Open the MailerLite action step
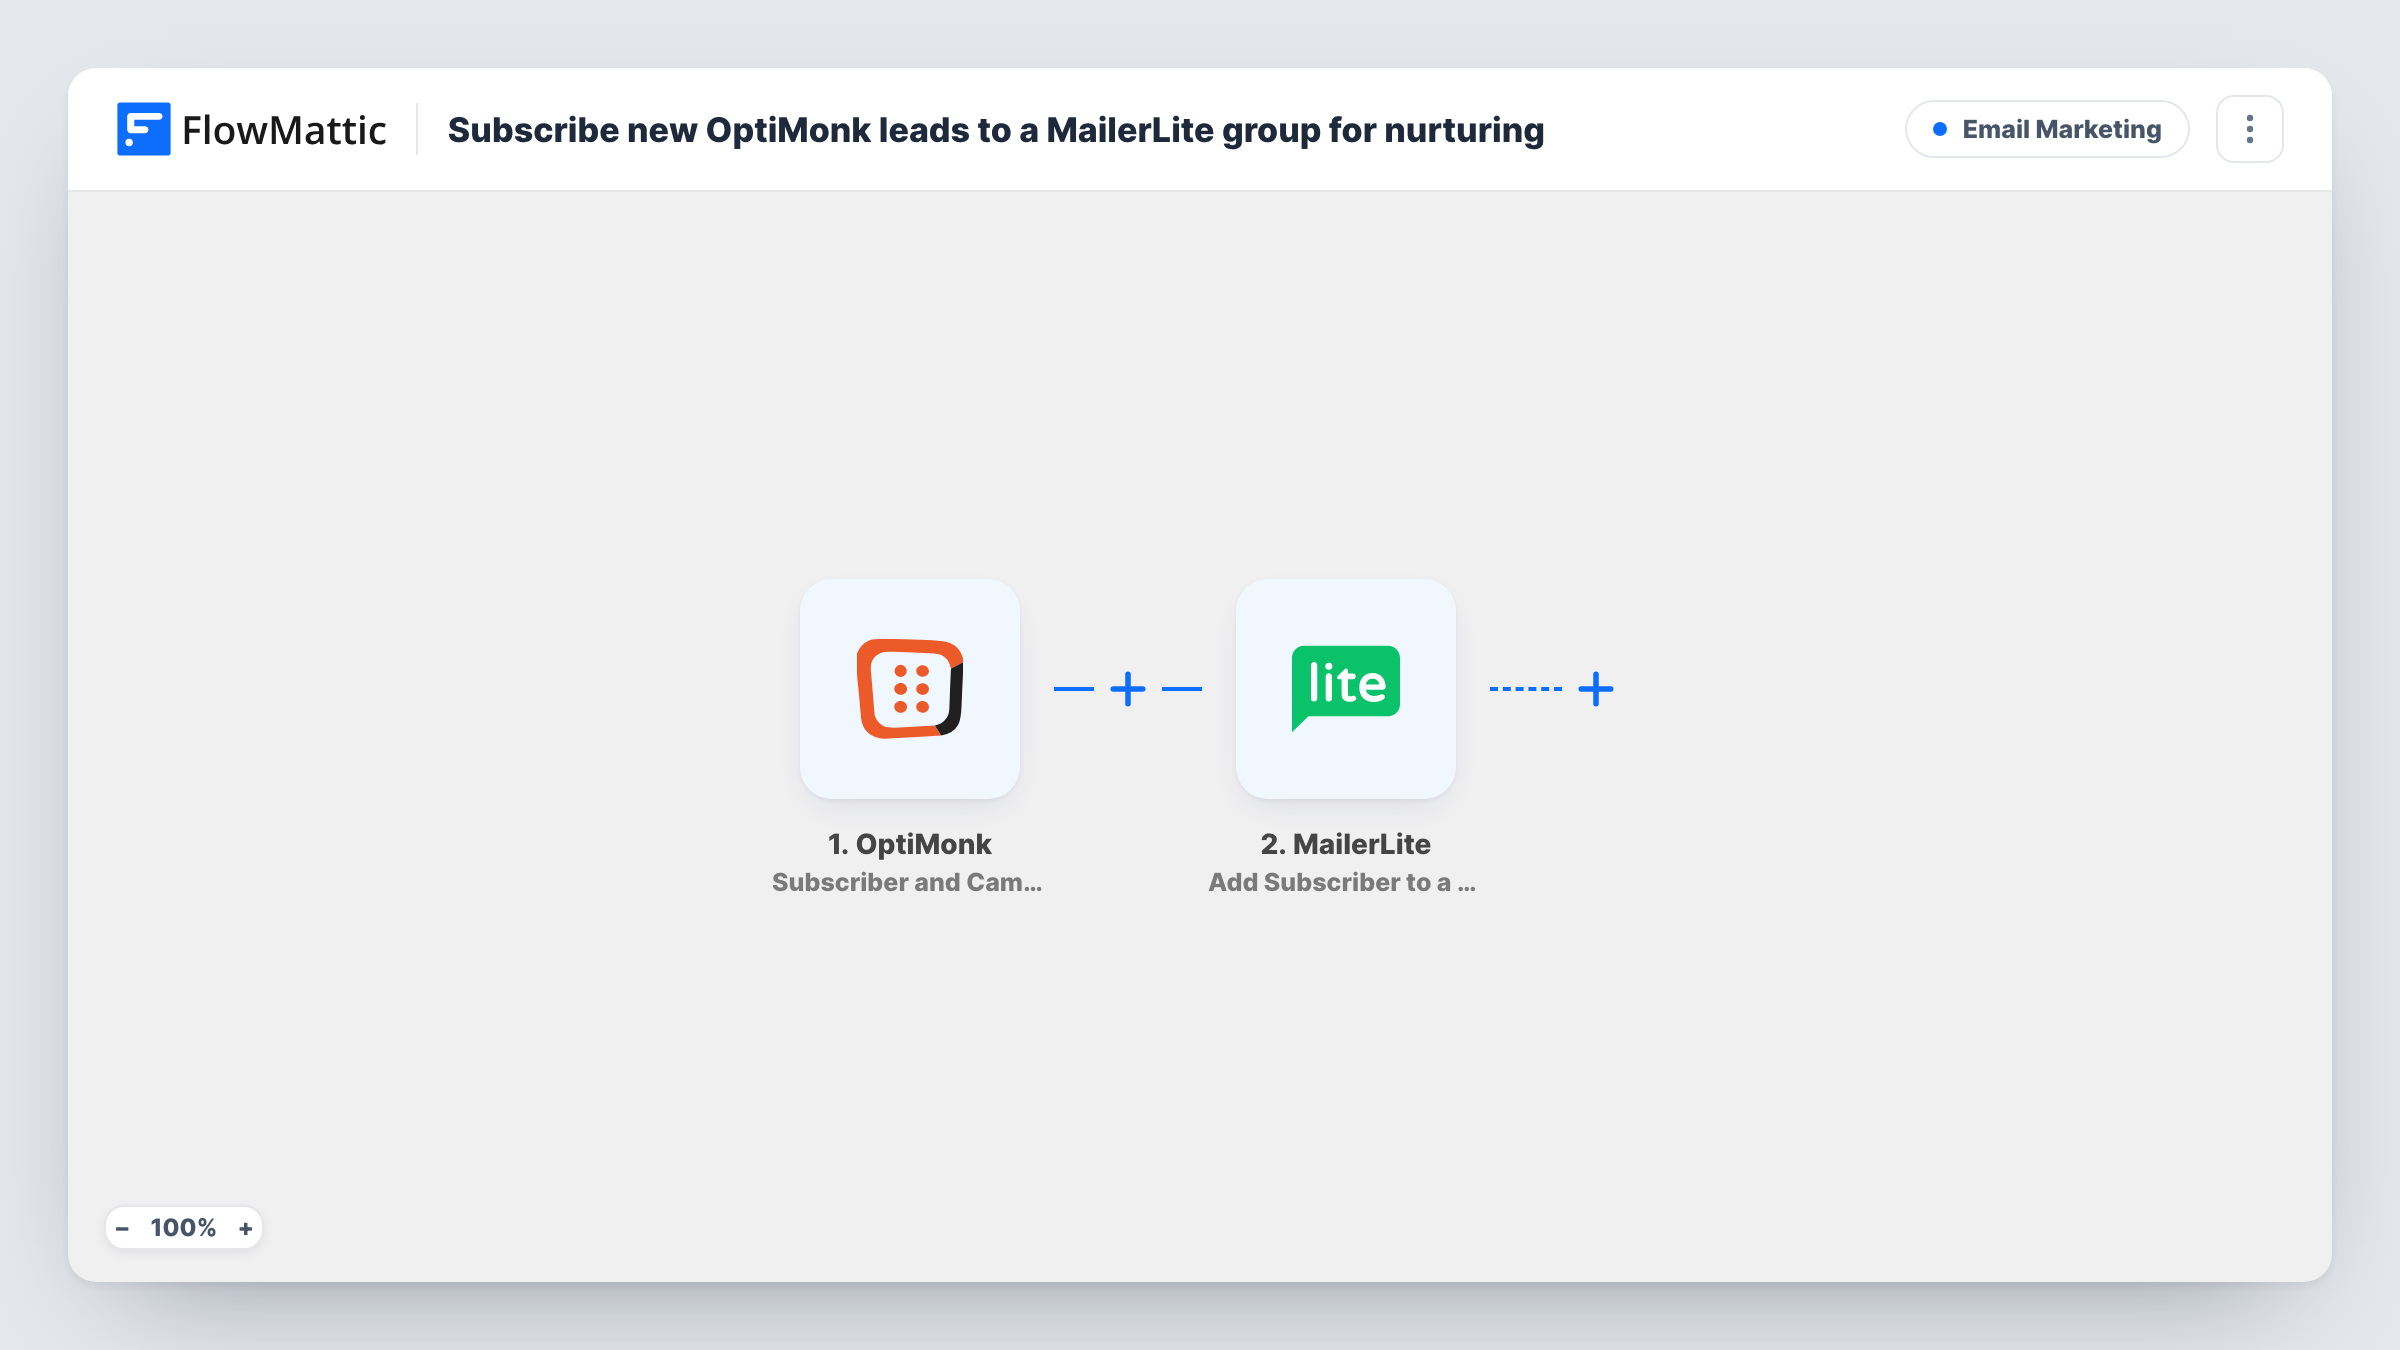The image size is (2400, 1350). [1345, 689]
